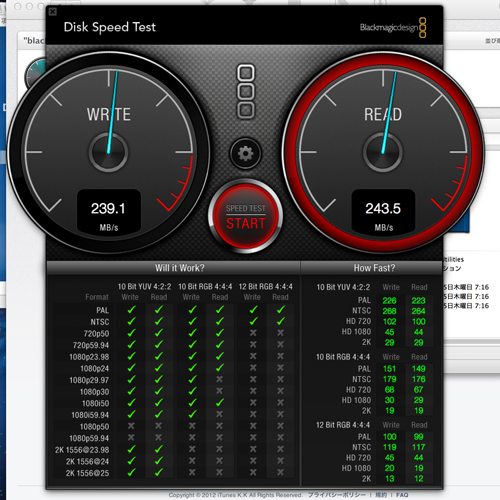Click the 12 Bit RGB 2K read value 12
500x500 pixels.
[x=419, y=479]
